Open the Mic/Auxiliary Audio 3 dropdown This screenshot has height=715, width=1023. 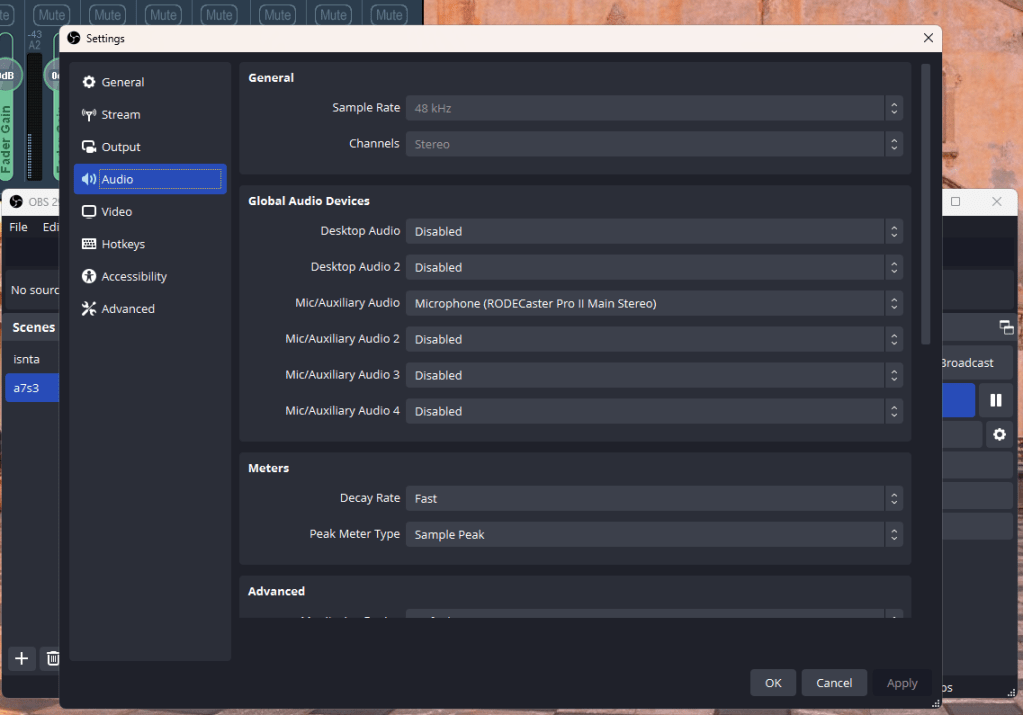(x=654, y=375)
